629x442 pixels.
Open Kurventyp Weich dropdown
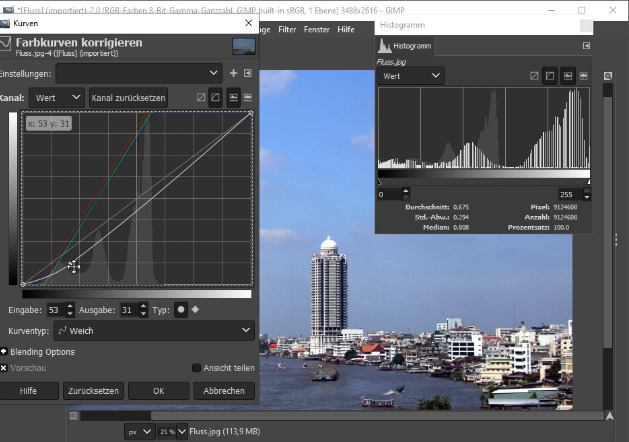154,330
